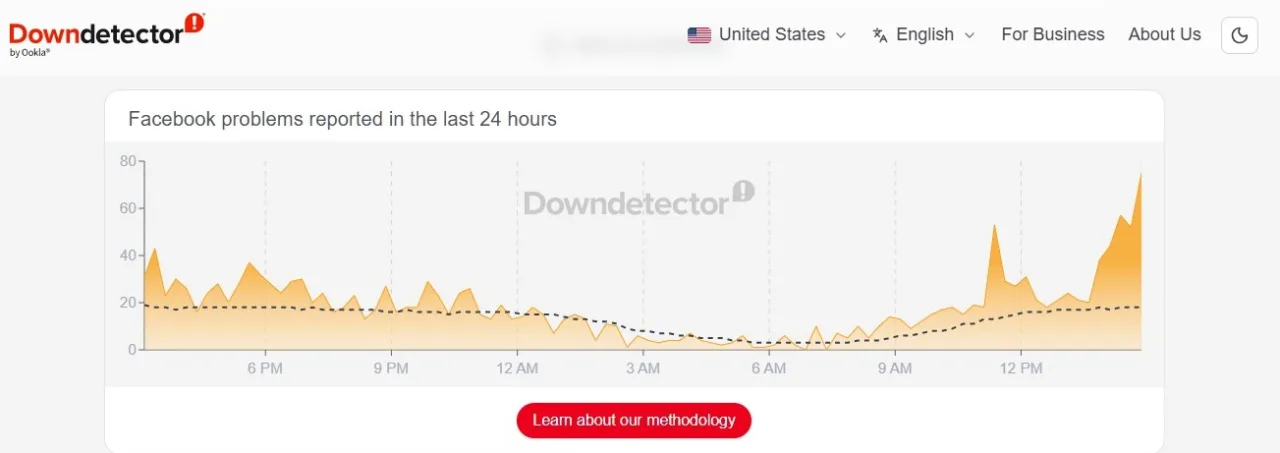Click the chart title Facebook problems reported
The width and height of the screenshot is (1280, 453).
pyautogui.click(x=342, y=119)
